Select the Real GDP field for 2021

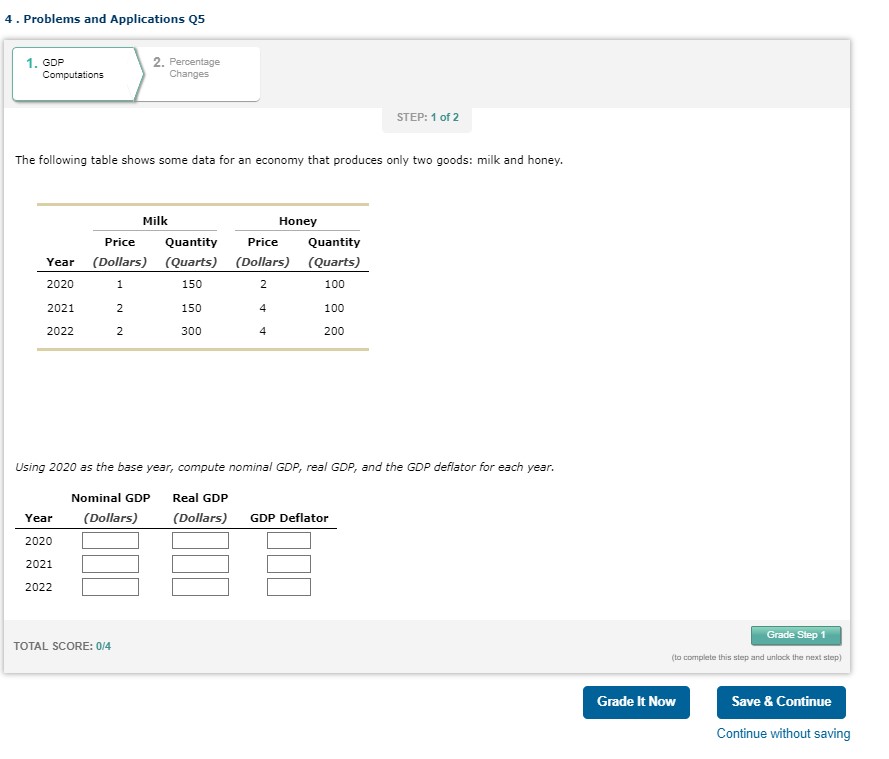pos(200,563)
